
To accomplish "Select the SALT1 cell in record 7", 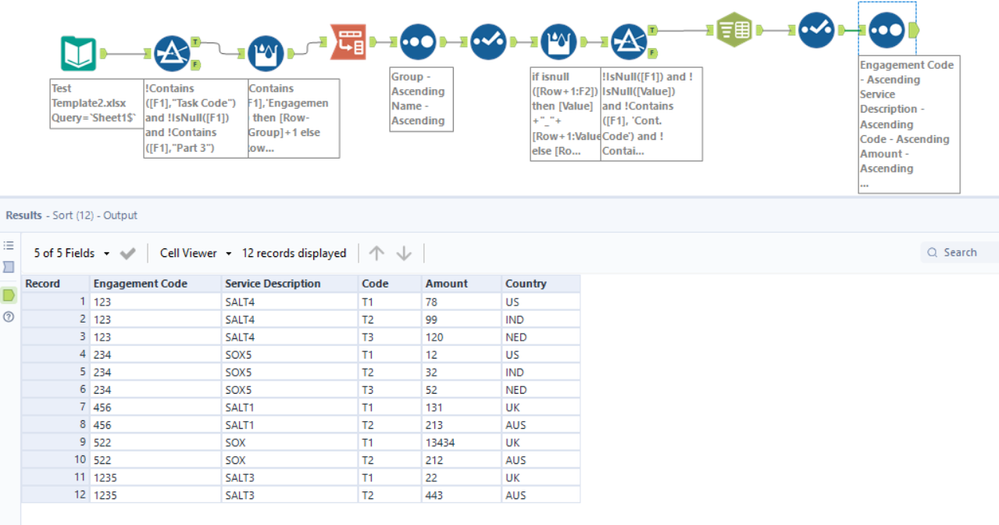I will (289, 407).
